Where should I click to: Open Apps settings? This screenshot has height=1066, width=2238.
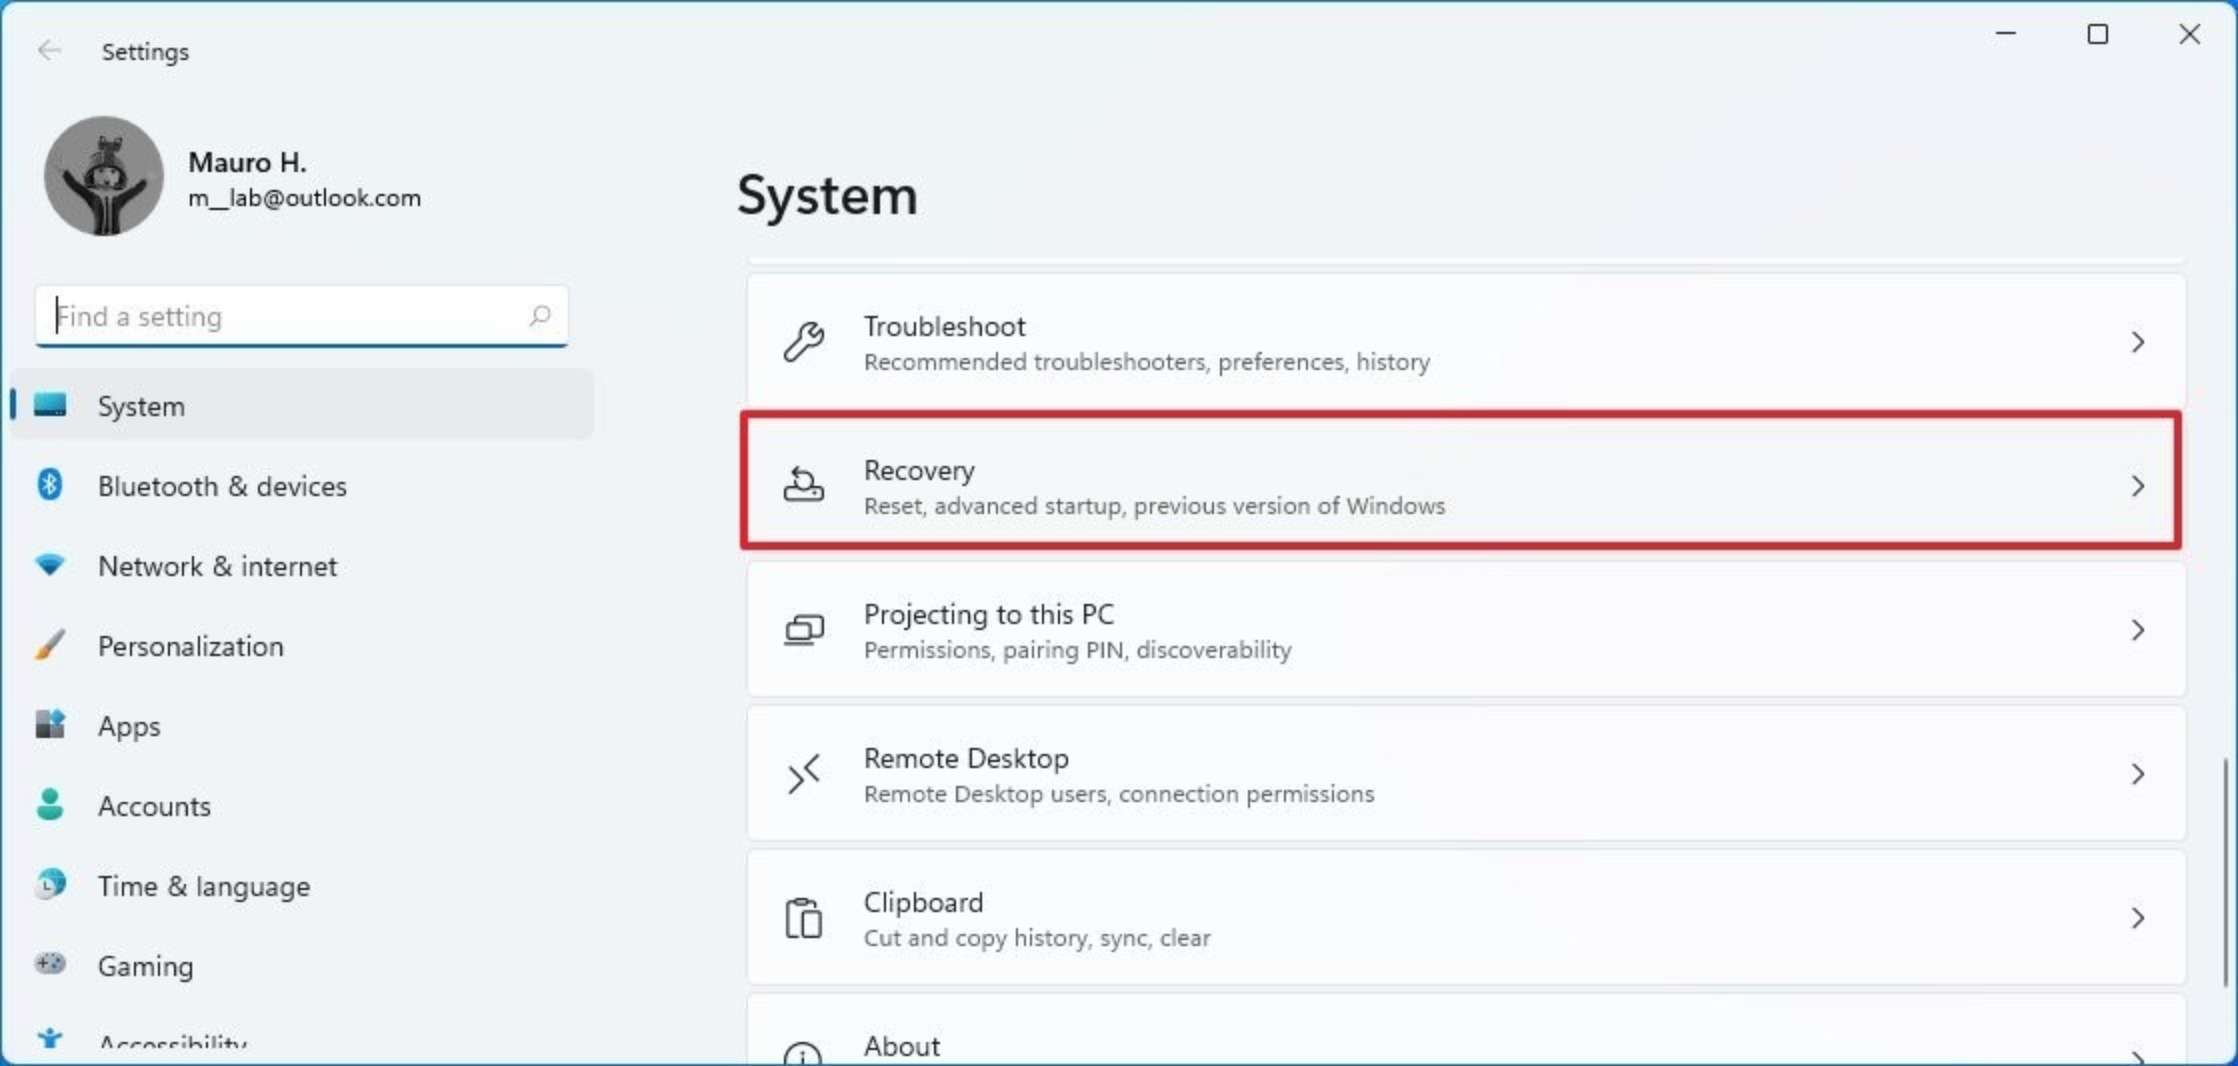pos(303,726)
